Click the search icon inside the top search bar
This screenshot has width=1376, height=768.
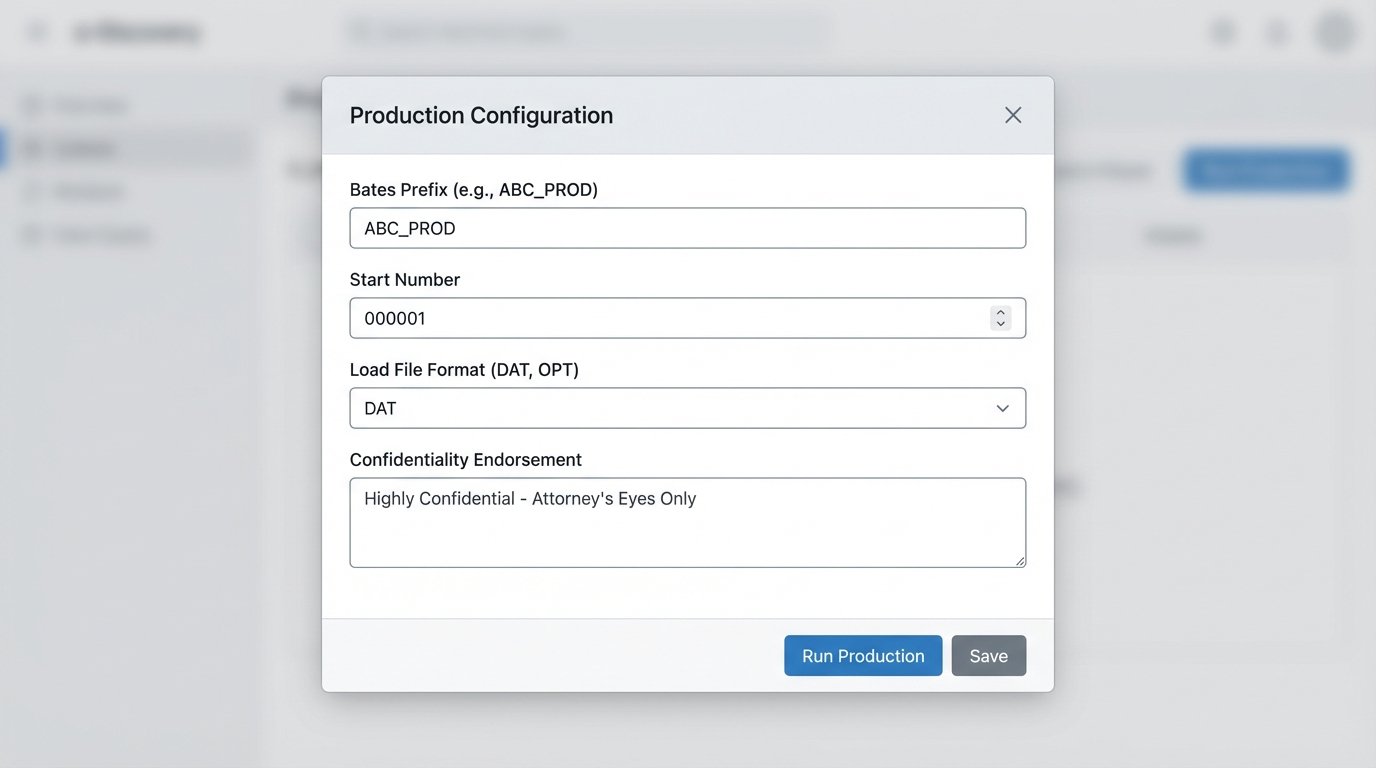[x=360, y=31]
